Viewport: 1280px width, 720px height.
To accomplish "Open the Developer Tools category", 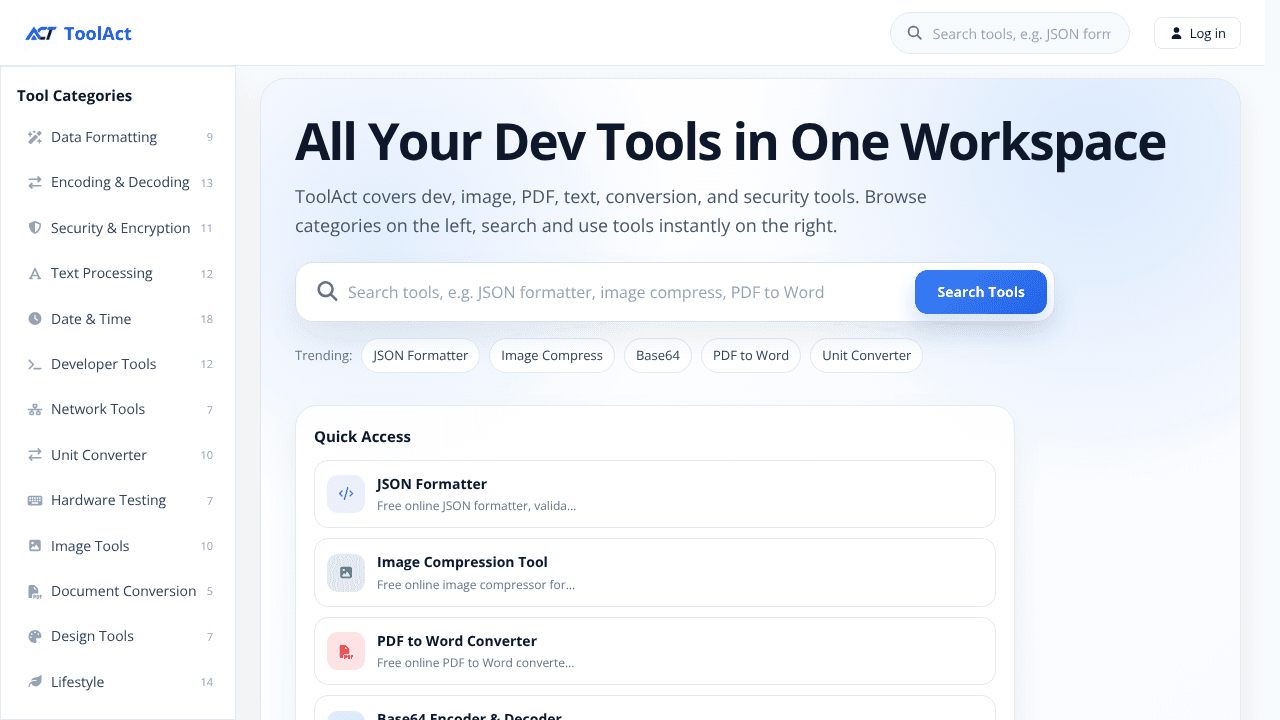I will 118,364.
